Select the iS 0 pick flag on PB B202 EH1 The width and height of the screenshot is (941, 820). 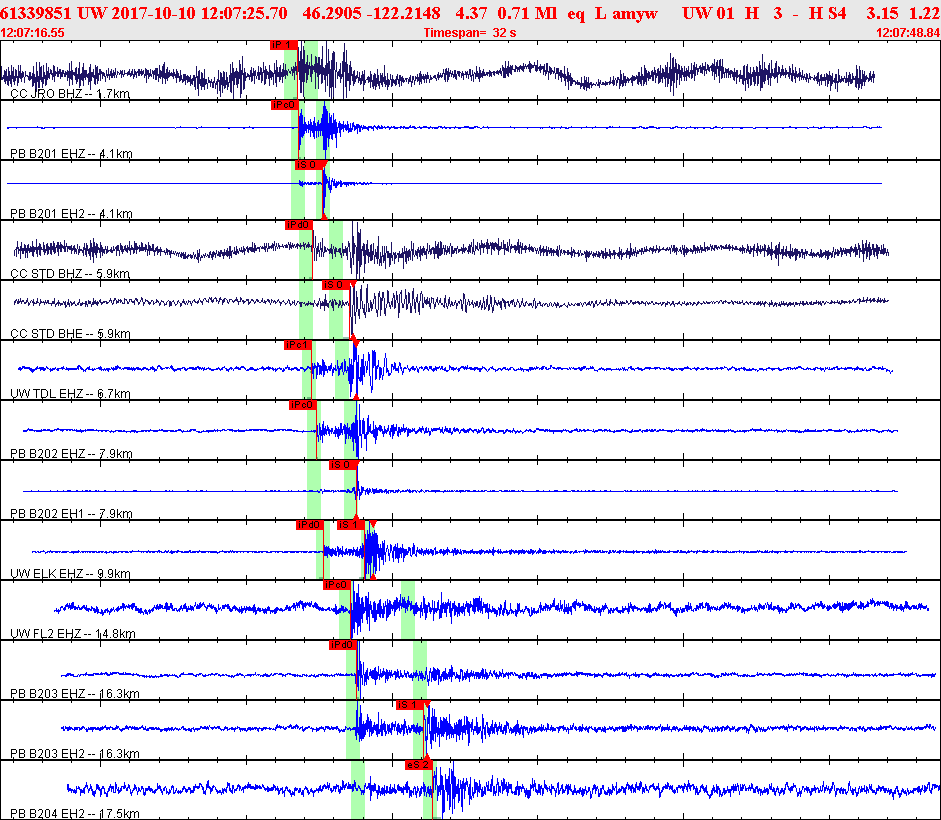pos(343,465)
